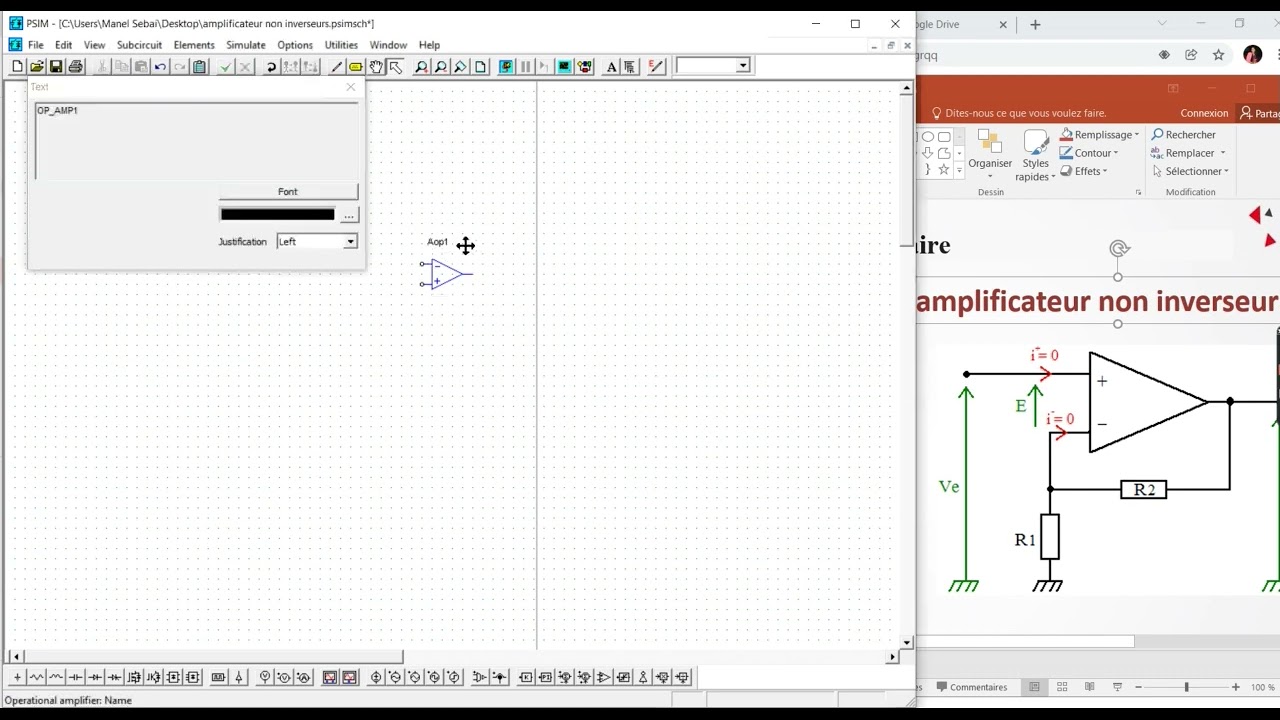Open the Elements menu
1280x720 pixels.
194,45
